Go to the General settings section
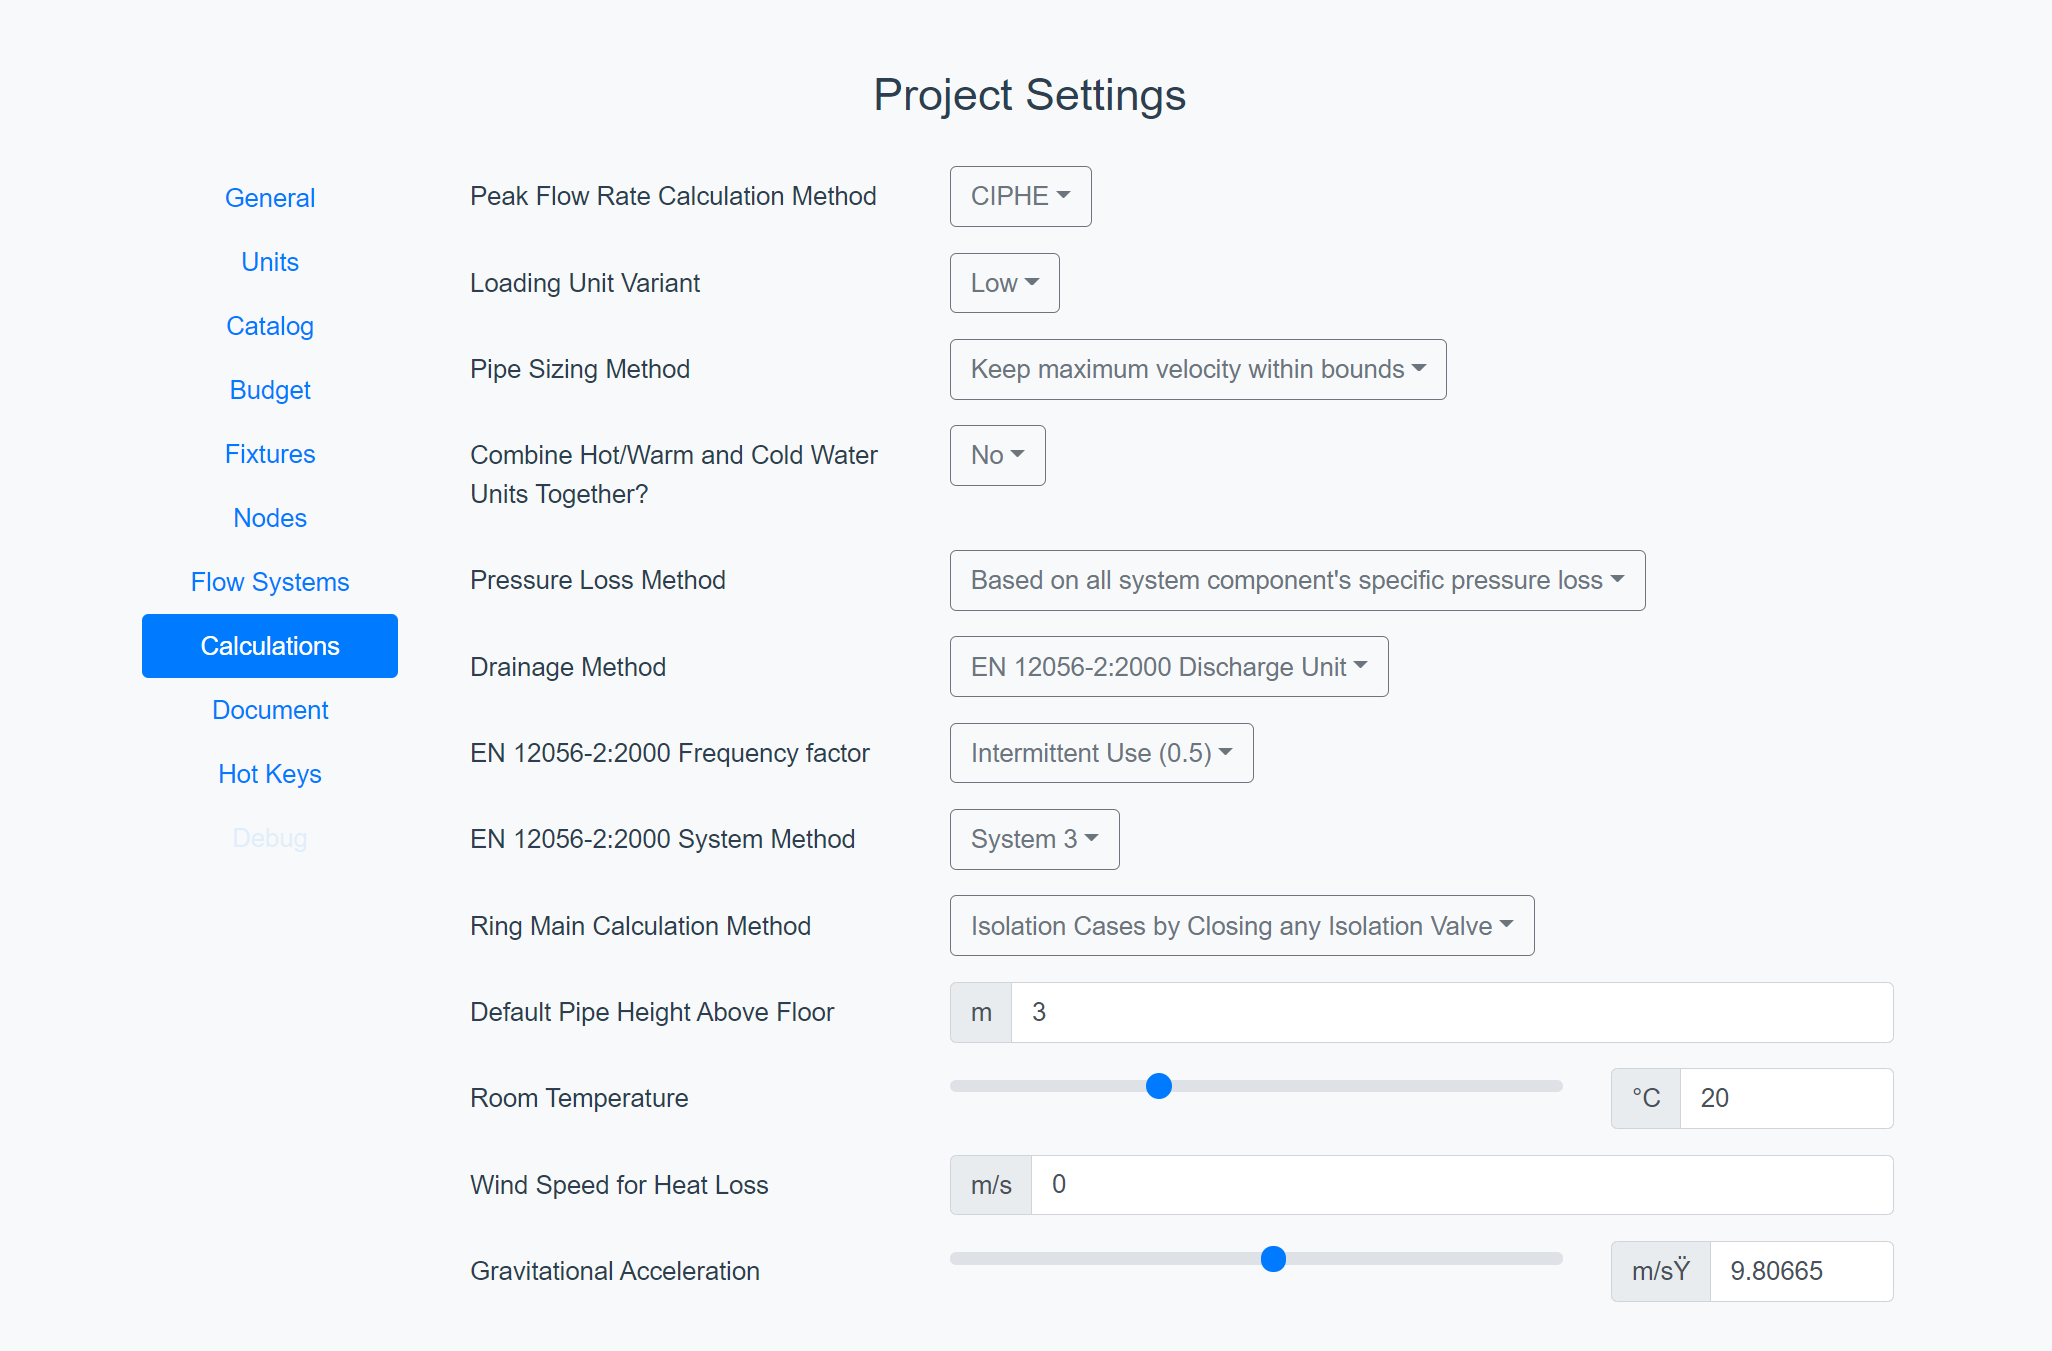Image resolution: width=2052 pixels, height=1351 pixels. click(269, 198)
